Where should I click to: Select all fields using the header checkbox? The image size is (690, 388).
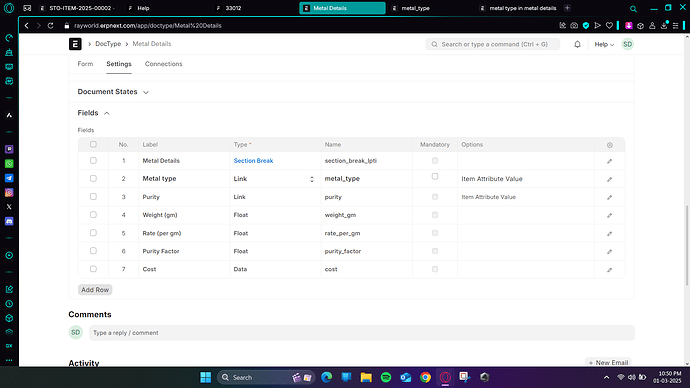(x=93, y=144)
